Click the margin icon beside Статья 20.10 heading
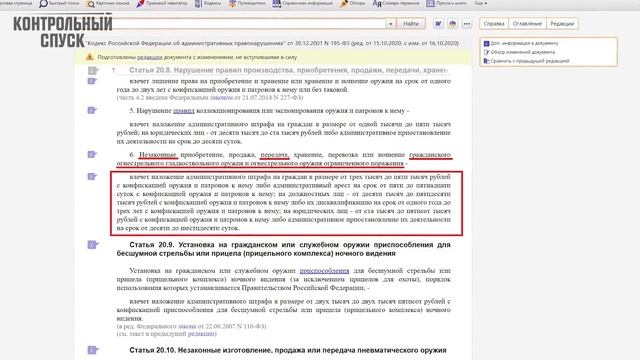This screenshot has height=360, width=640. tap(93, 350)
